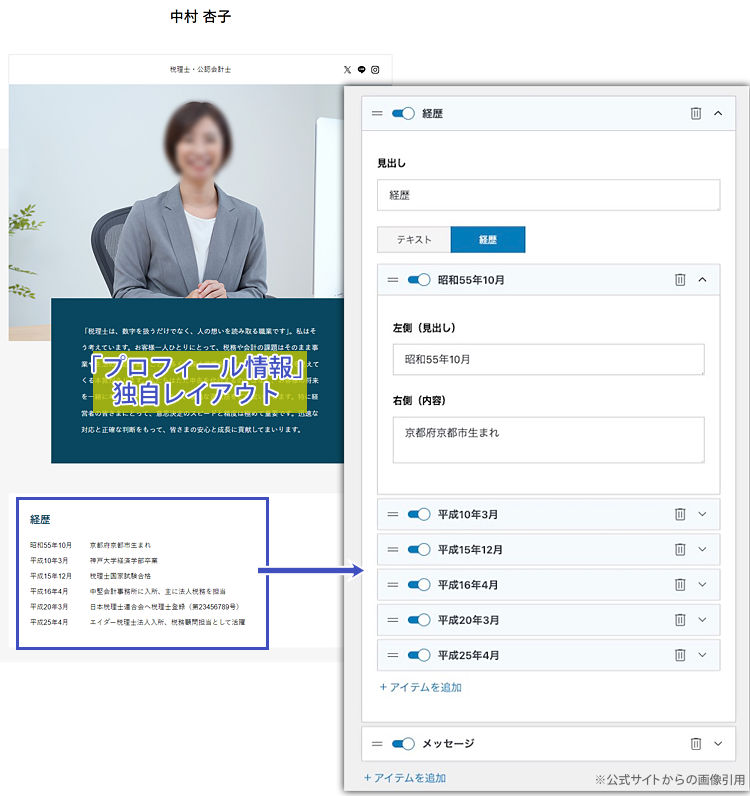This screenshot has height=796, width=750.
Task: Expand the 平成16年4月 item
Action: coord(702,585)
